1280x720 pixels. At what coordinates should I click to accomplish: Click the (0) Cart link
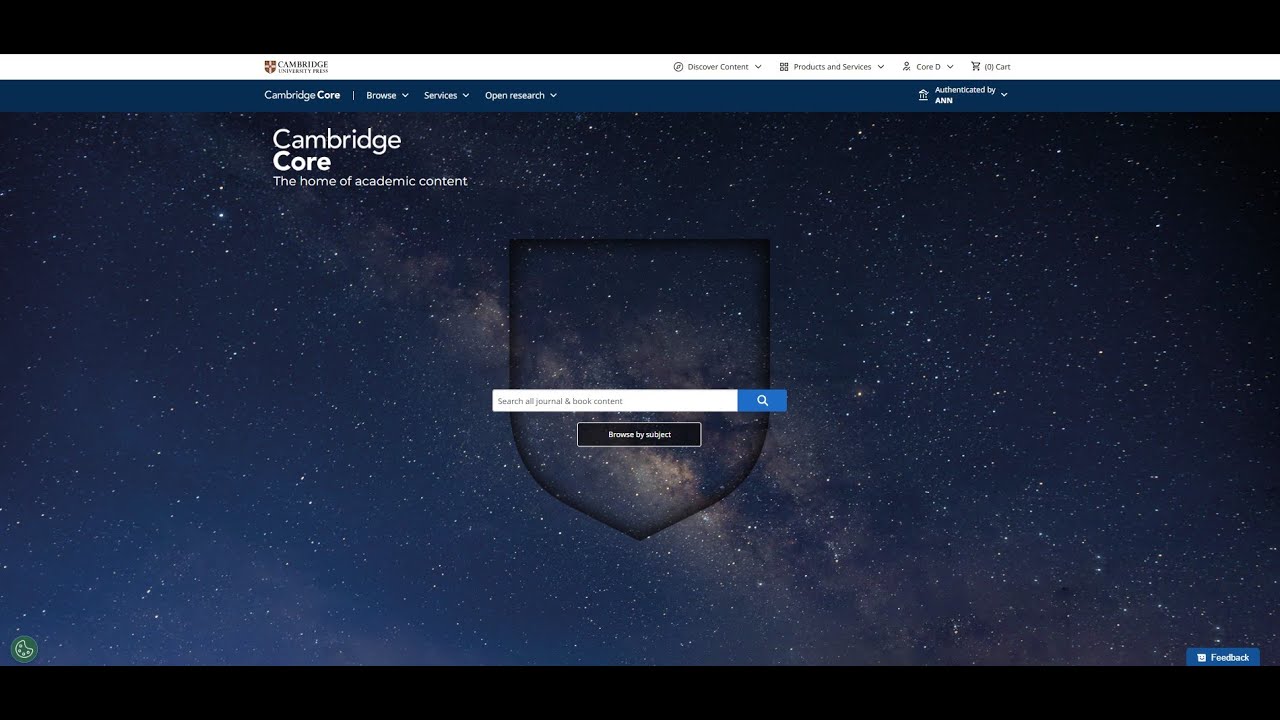tap(997, 67)
